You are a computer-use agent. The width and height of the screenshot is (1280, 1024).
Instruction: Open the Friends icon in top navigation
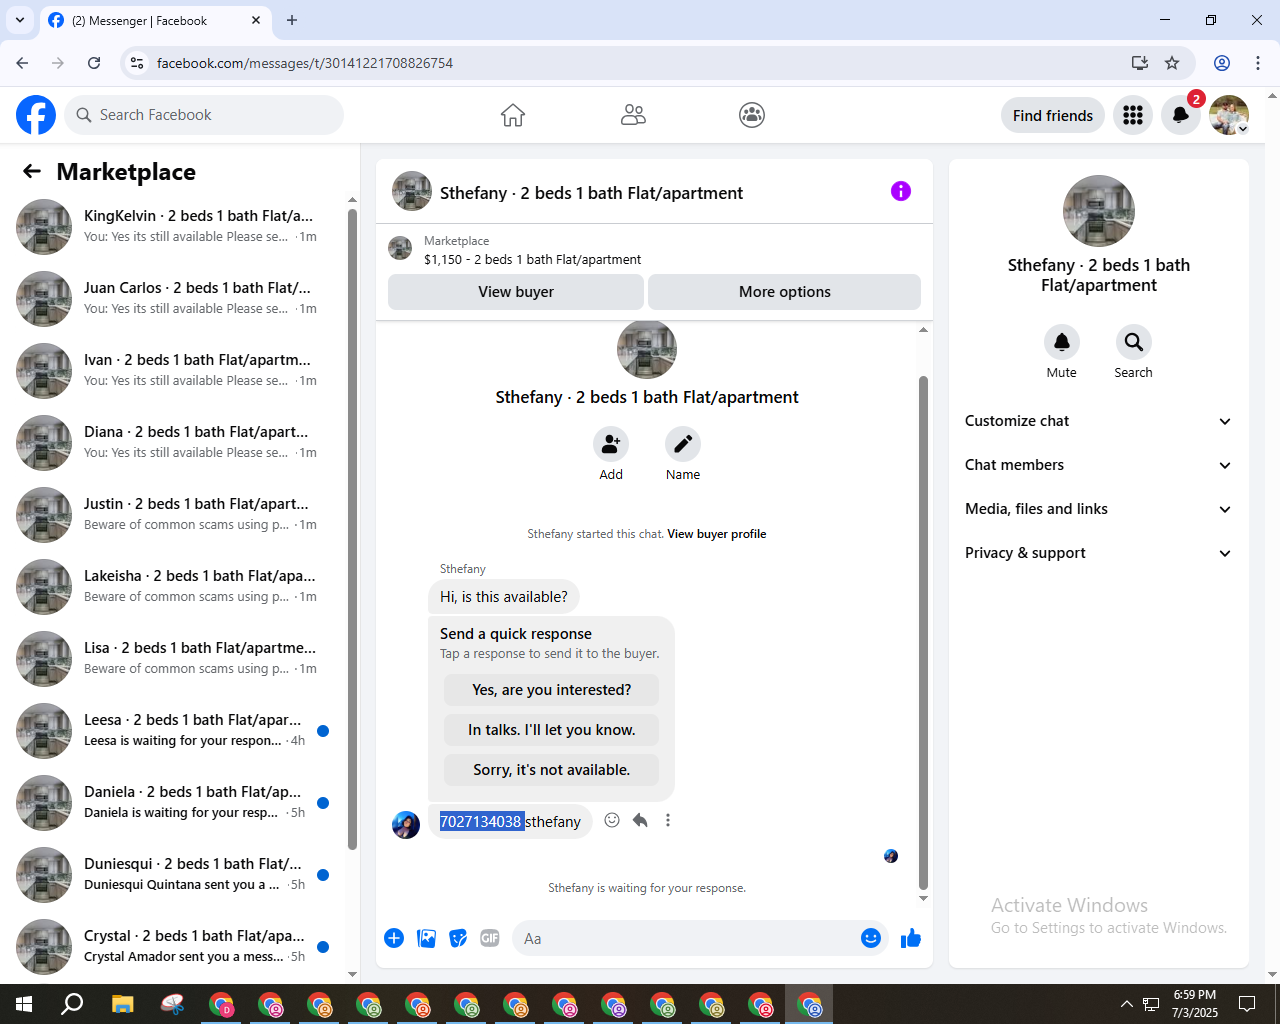click(633, 115)
